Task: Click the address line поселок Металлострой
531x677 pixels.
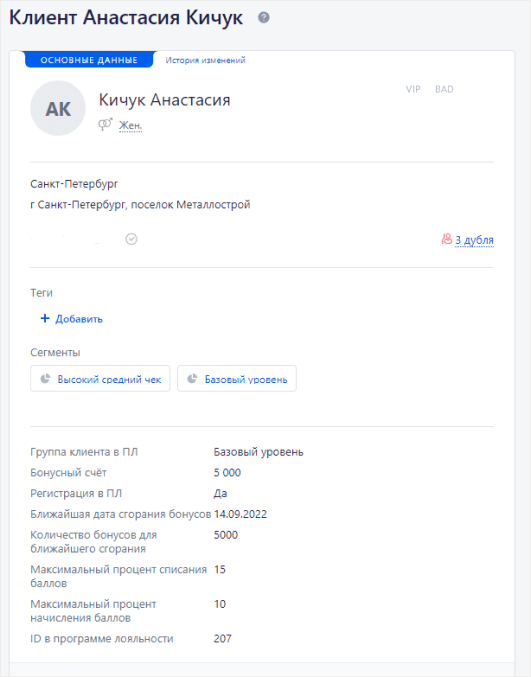Action: pos(140,204)
